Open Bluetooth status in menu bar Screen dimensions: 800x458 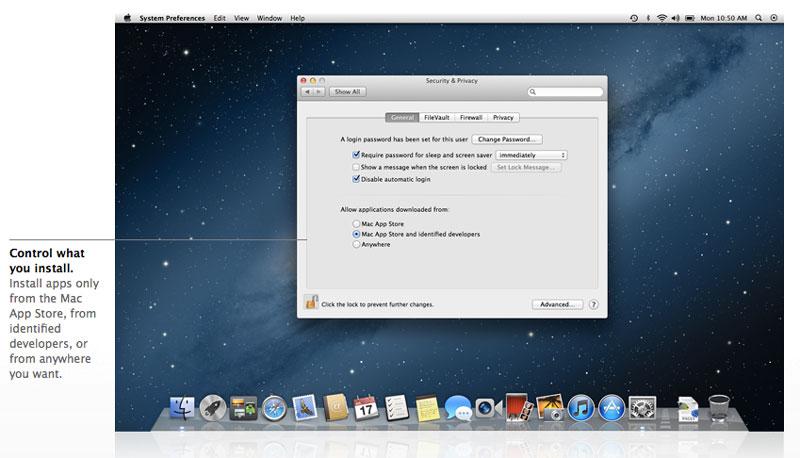click(648, 18)
